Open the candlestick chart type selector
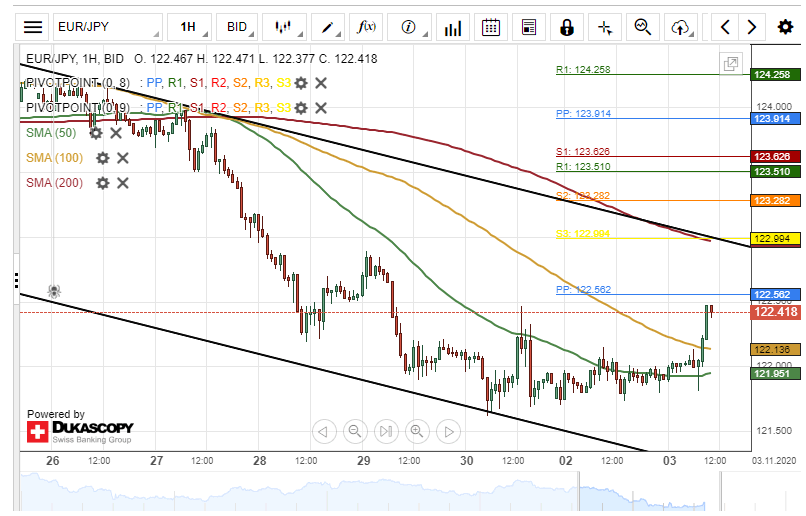 [284, 27]
